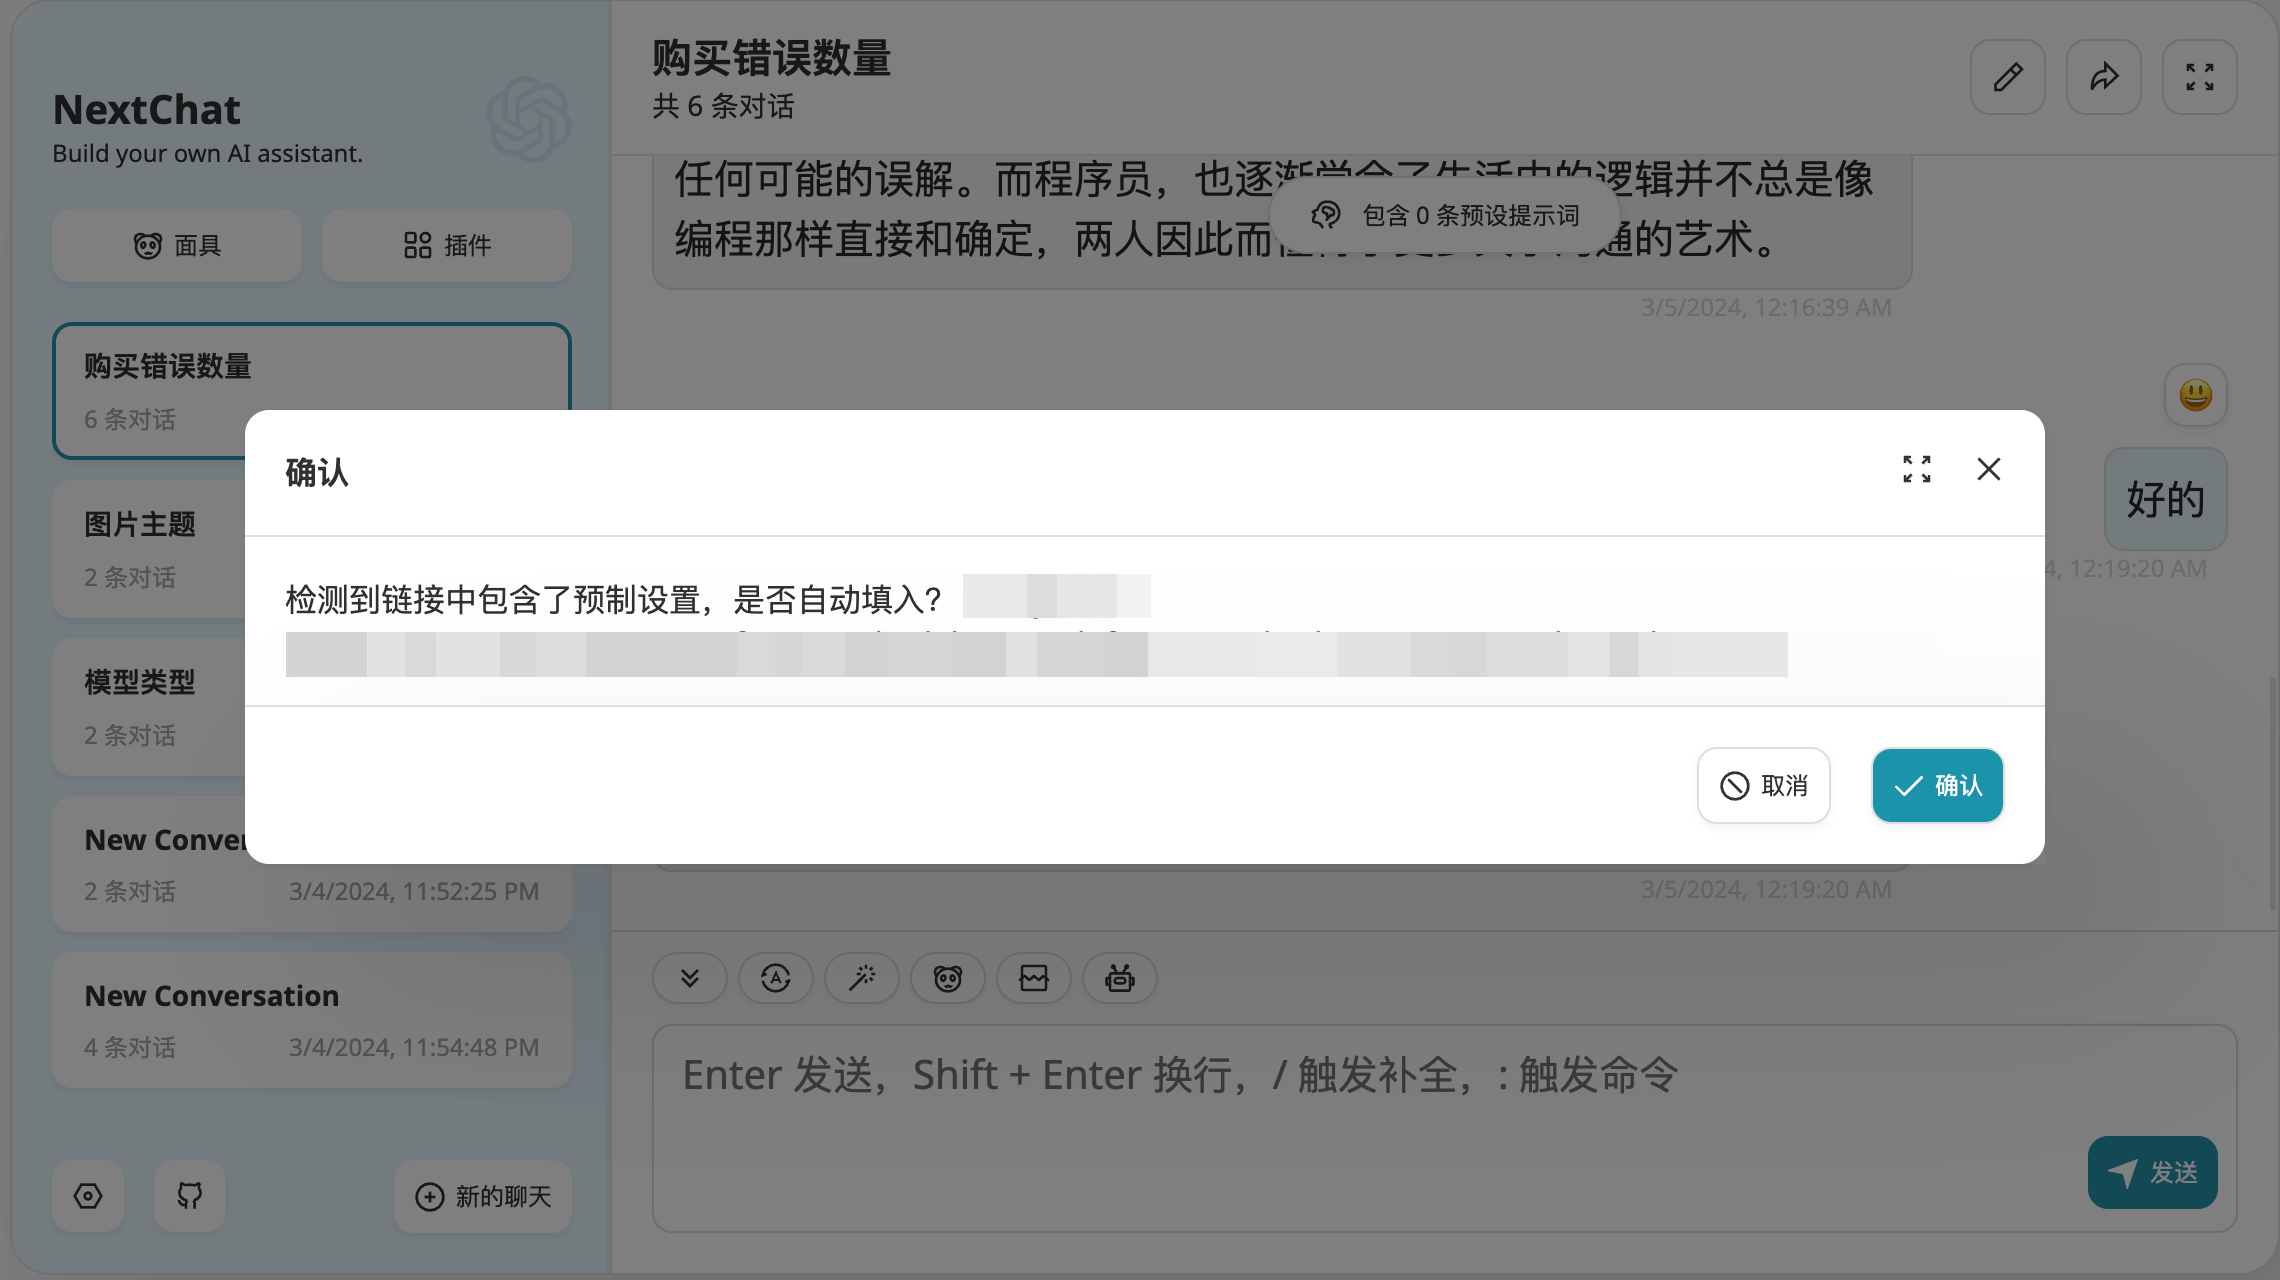Click the robot model selection icon

(1119, 978)
